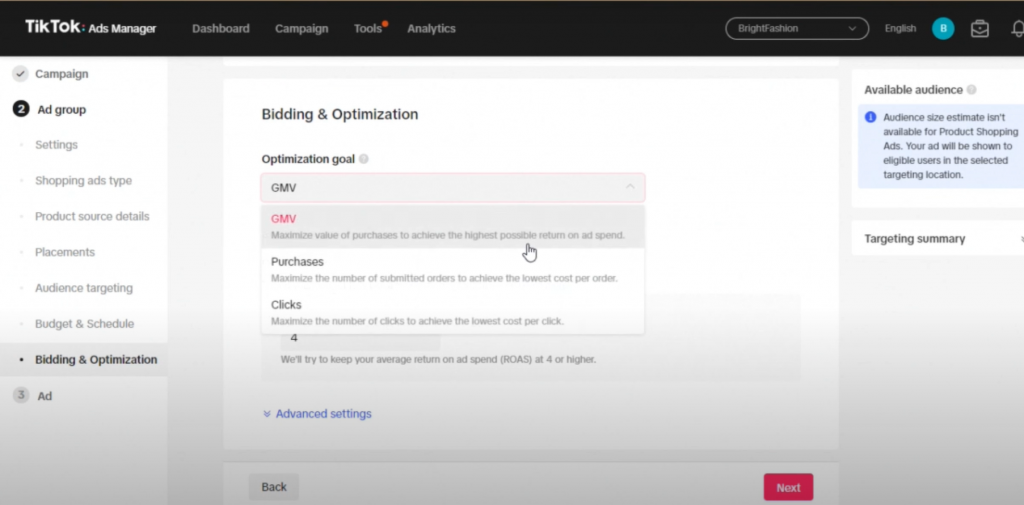Click the Campaign step checkmark icon
This screenshot has height=505, width=1024.
(x=20, y=74)
